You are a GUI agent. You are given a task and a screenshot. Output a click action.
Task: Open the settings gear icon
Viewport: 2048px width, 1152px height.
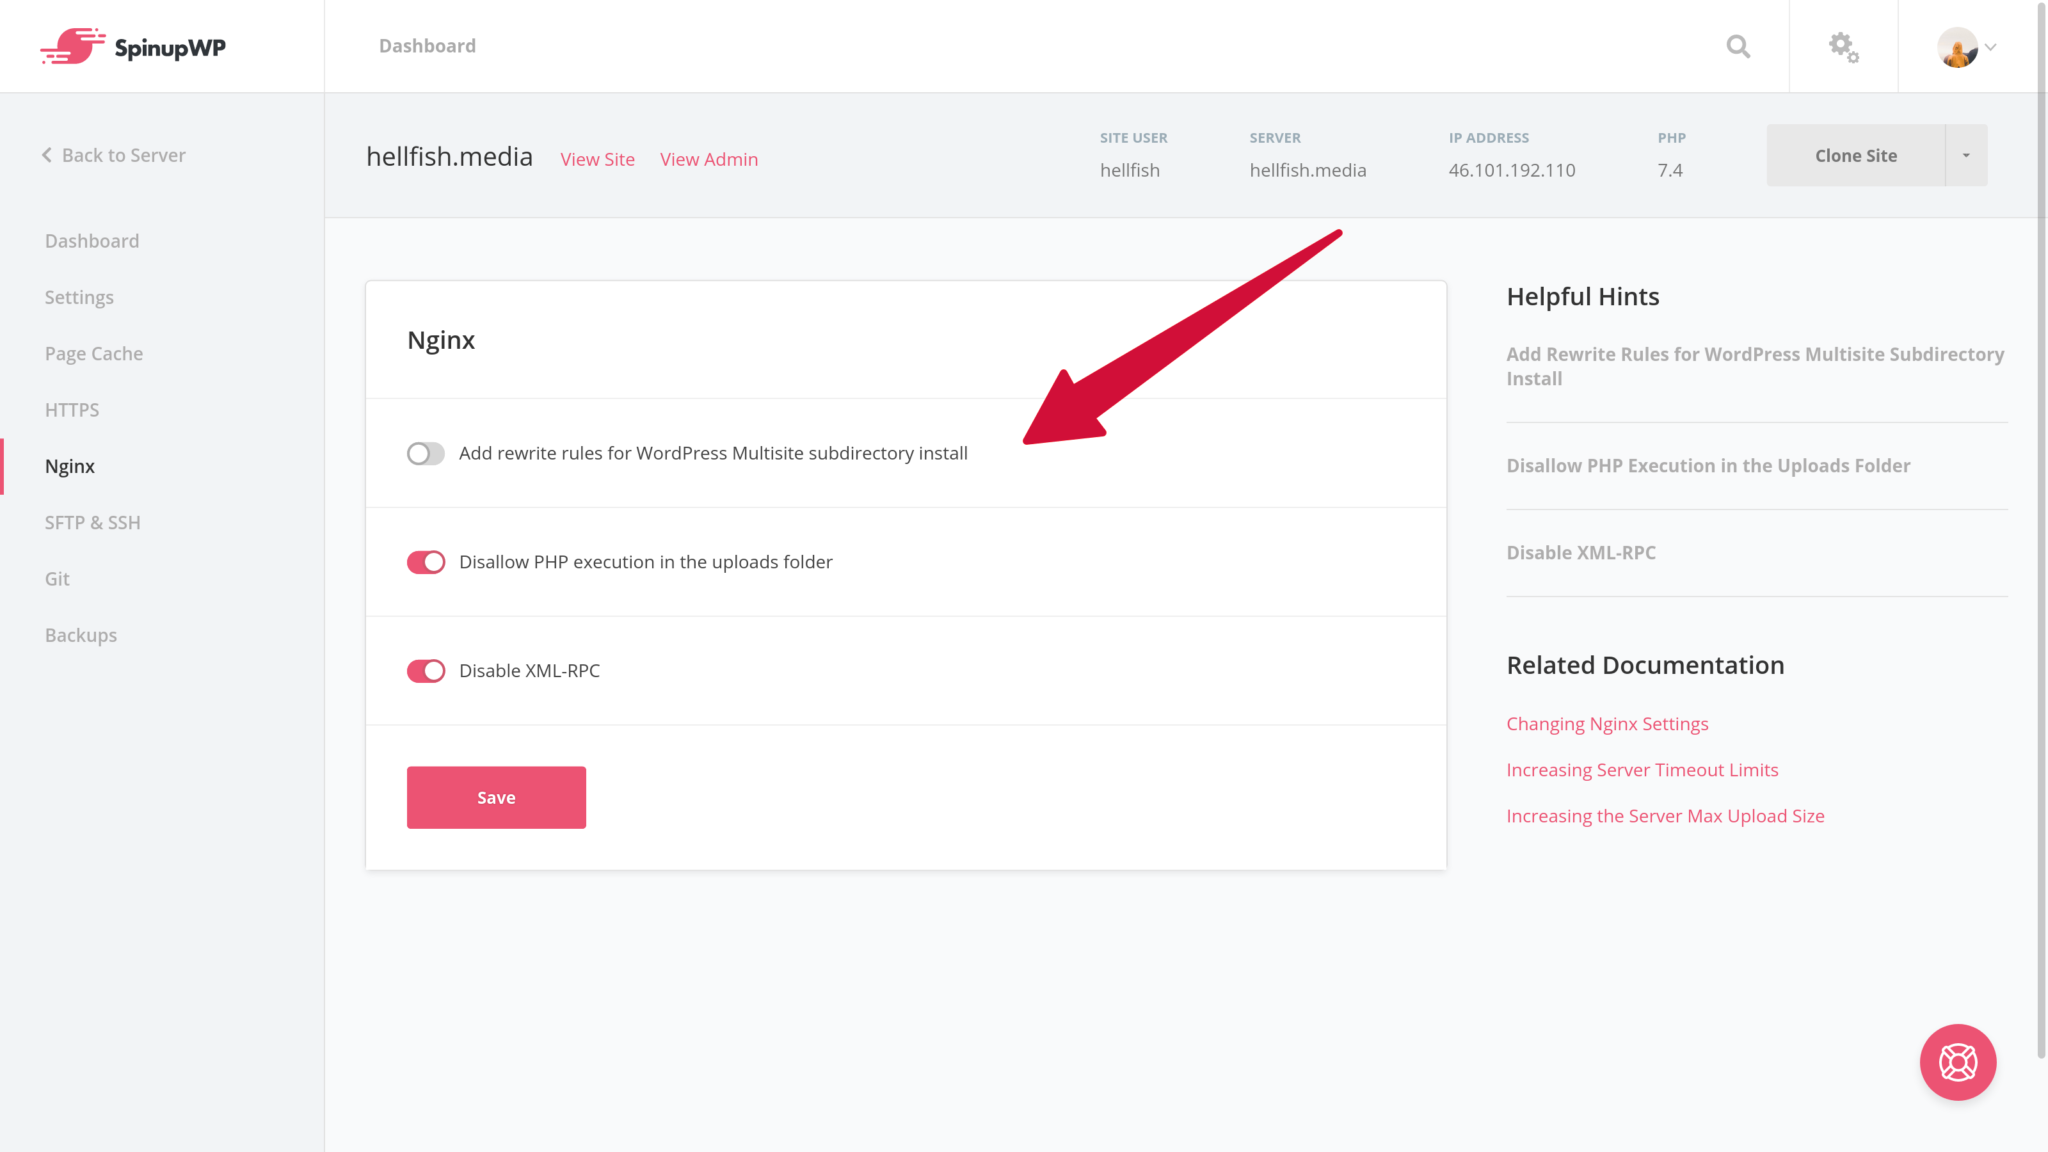click(1842, 46)
